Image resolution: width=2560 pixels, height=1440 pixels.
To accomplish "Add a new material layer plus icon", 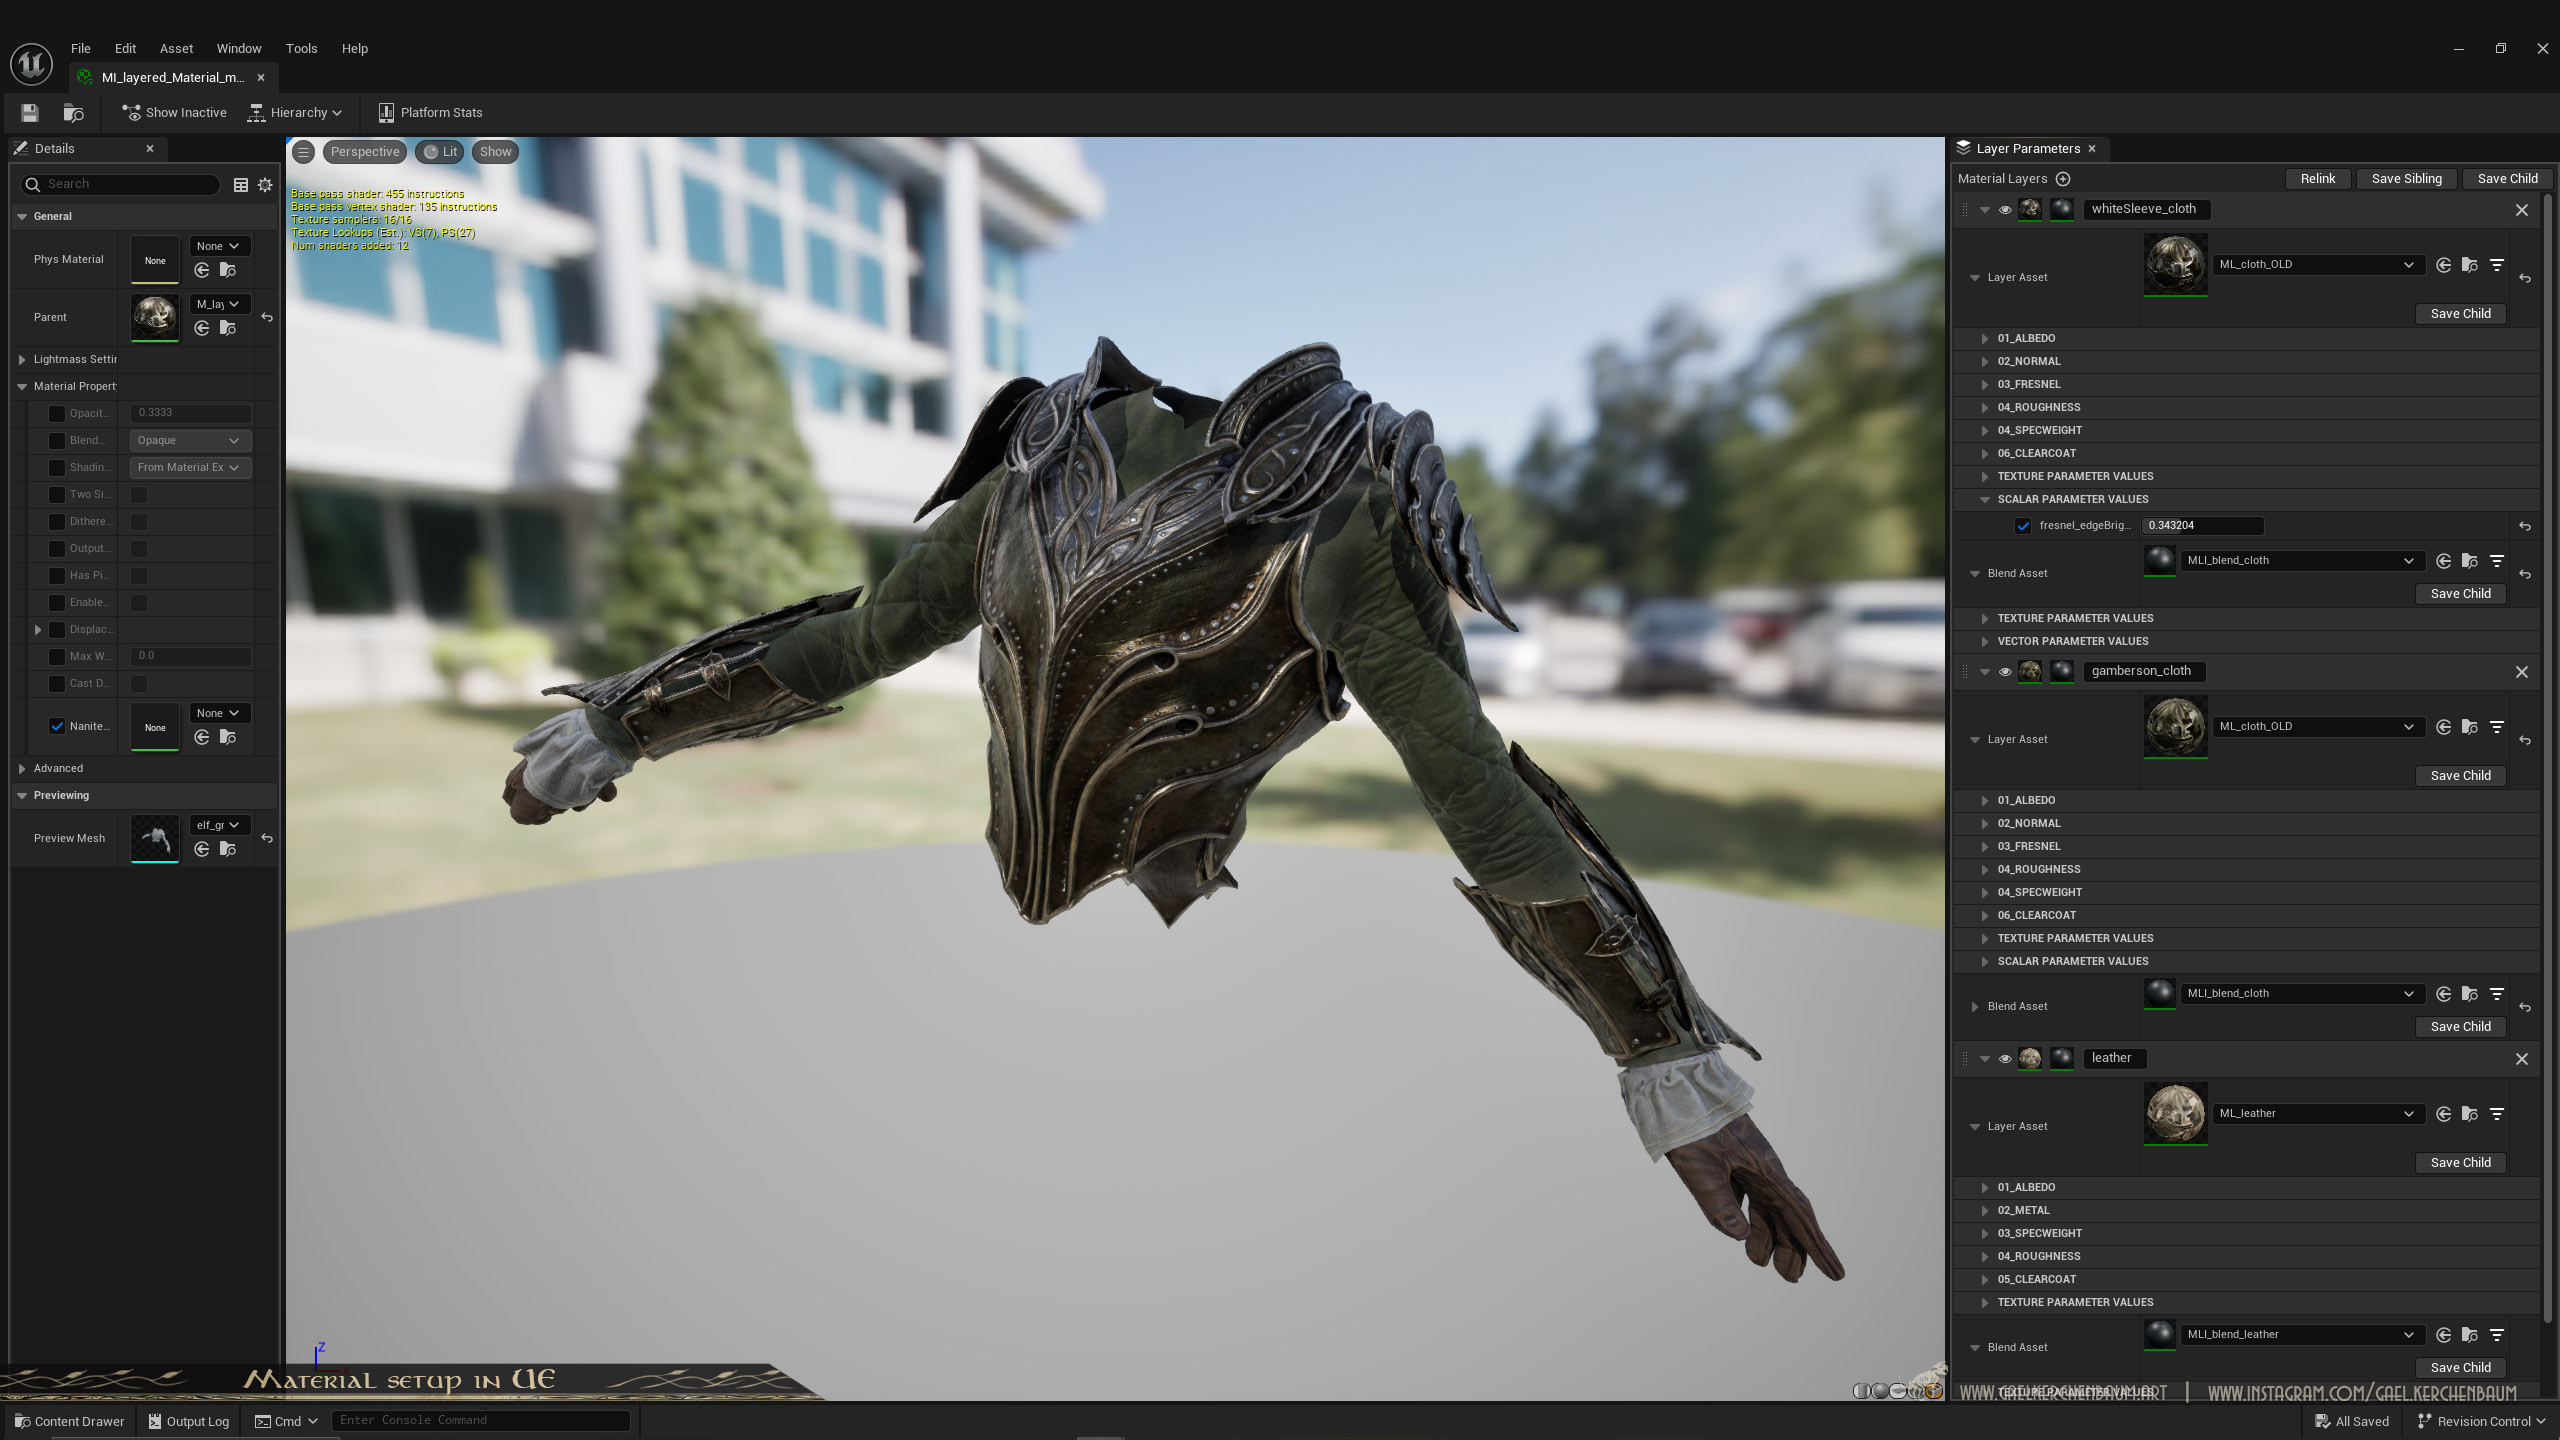I will pyautogui.click(x=2062, y=179).
